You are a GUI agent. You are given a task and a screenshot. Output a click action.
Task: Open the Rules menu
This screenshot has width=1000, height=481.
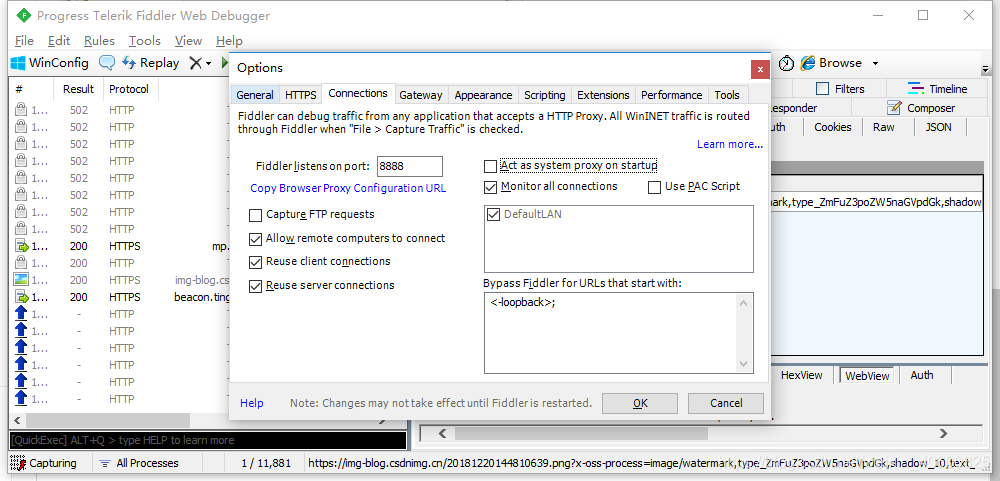pyautogui.click(x=99, y=41)
